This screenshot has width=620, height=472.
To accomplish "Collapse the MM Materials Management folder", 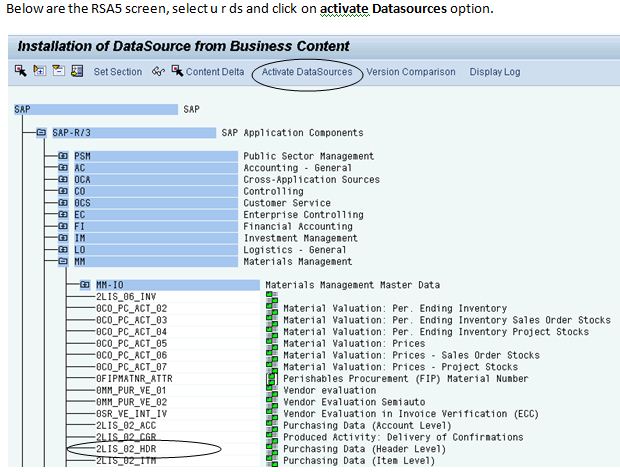I will coord(63,261).
